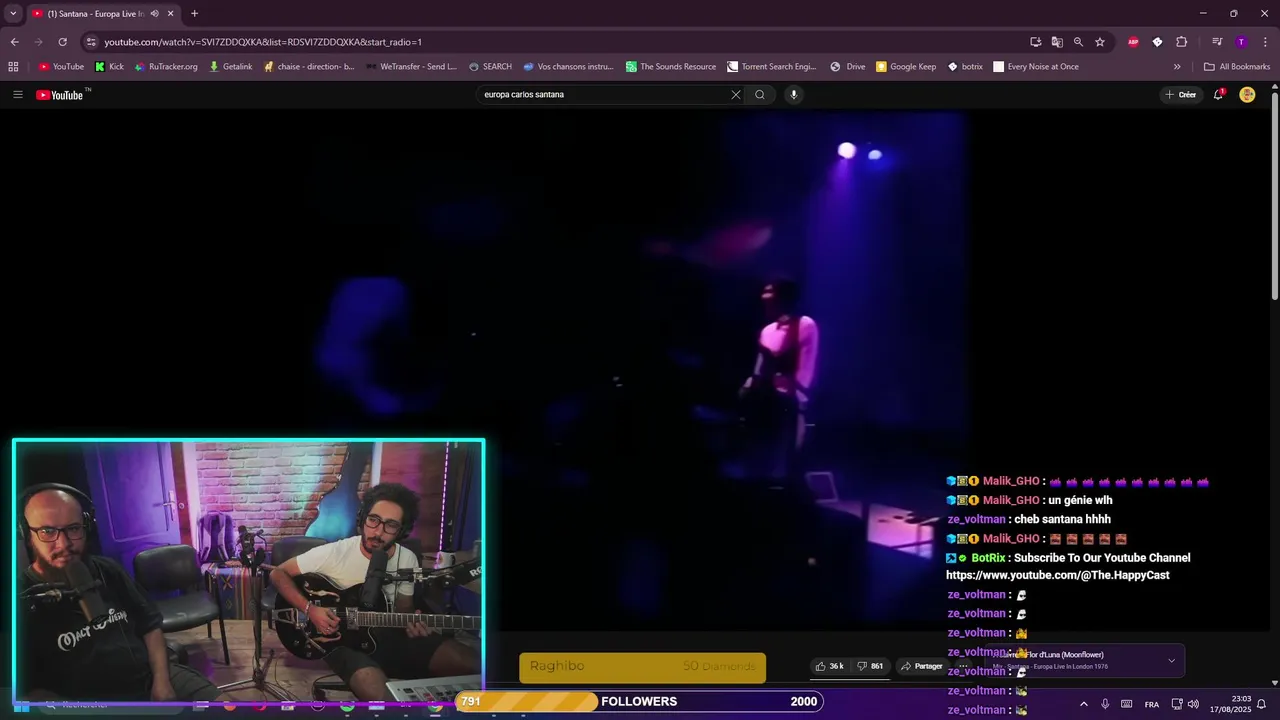Click the chat username BotRix
This screenshot has width=1280, height=720.
pos(988,558)
